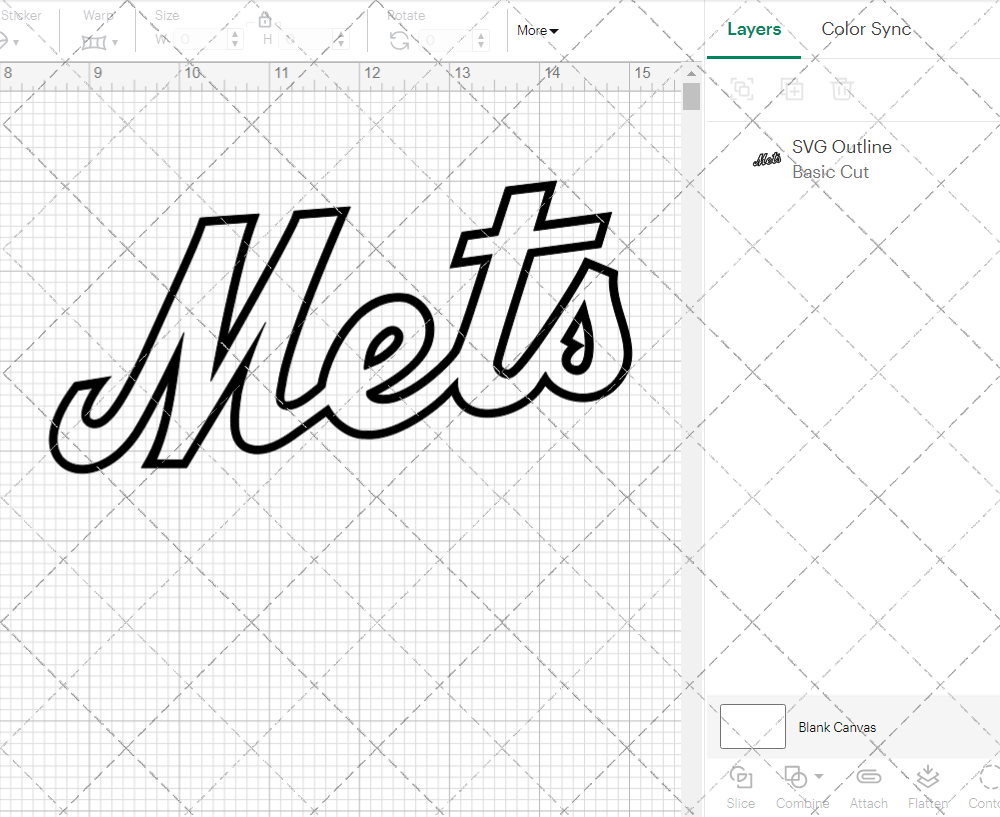The image size is (1000, 817).
Task: Click the Blank Canvas swatch
Action: point(753,726)
